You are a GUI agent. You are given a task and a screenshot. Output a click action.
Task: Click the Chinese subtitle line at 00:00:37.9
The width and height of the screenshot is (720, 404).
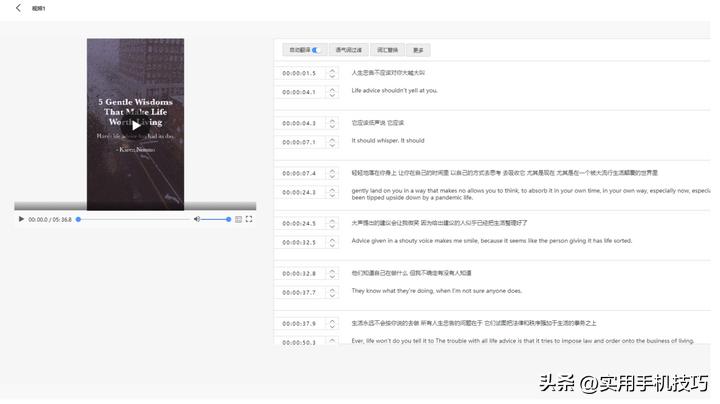474,323
